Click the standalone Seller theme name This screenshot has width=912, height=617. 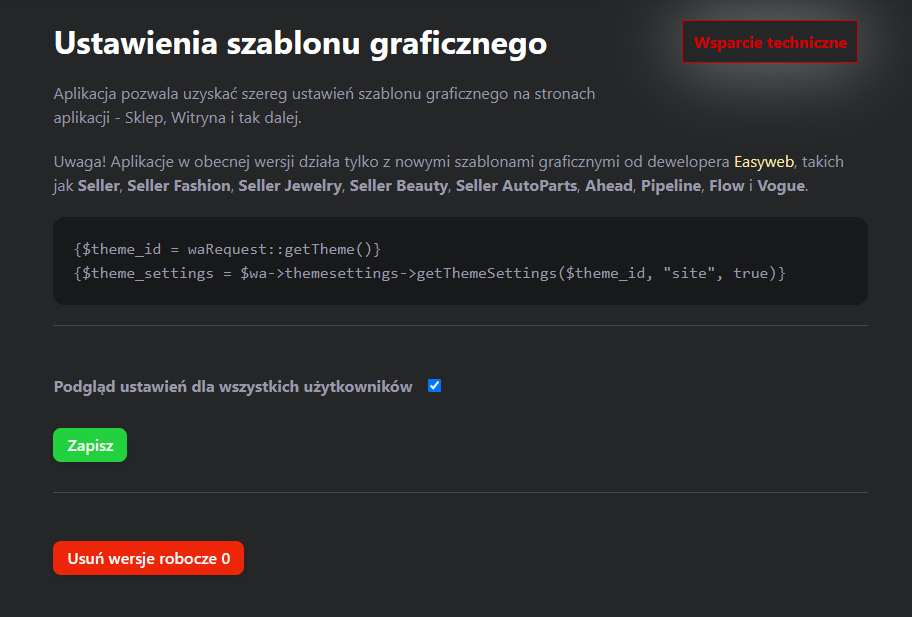pyautogui.click(x=100, y=186)
